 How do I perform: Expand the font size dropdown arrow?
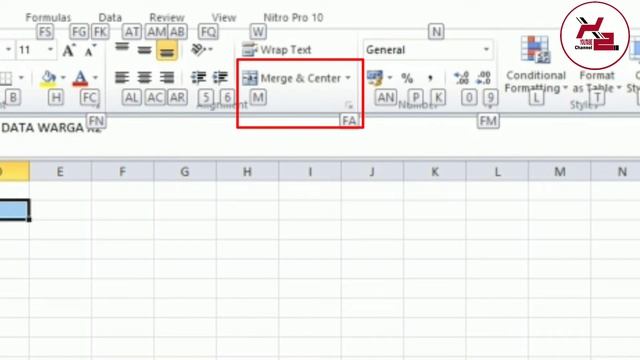click(50, 50)
